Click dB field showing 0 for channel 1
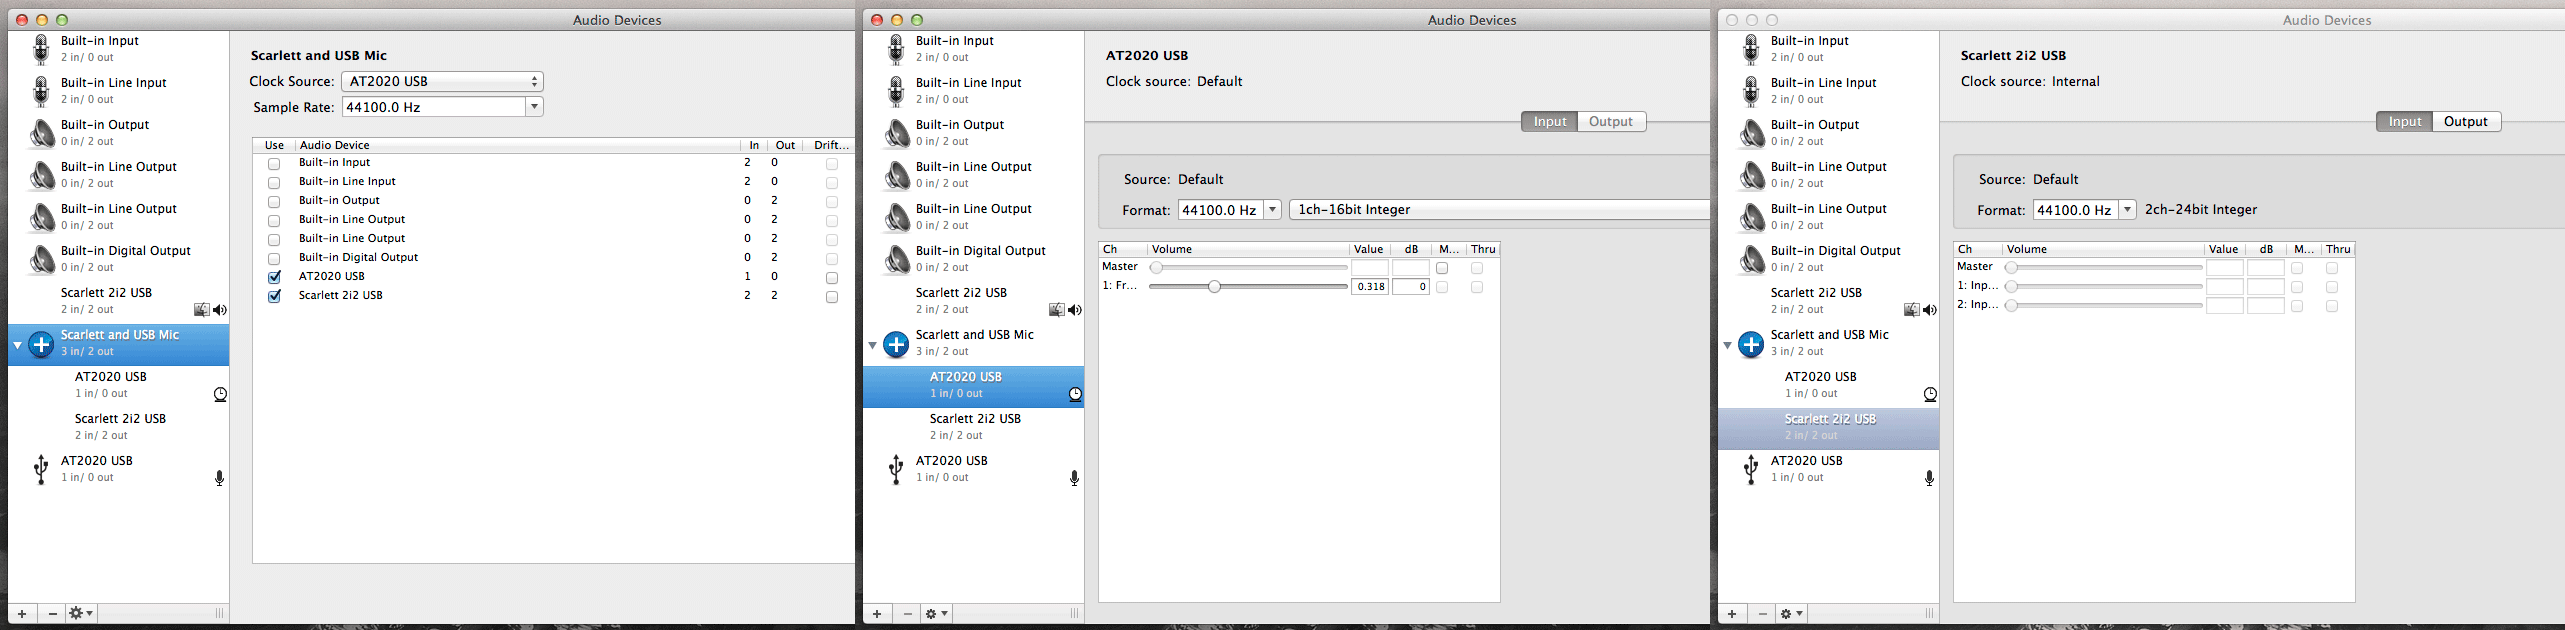2565x630 pixels. 1411,287
